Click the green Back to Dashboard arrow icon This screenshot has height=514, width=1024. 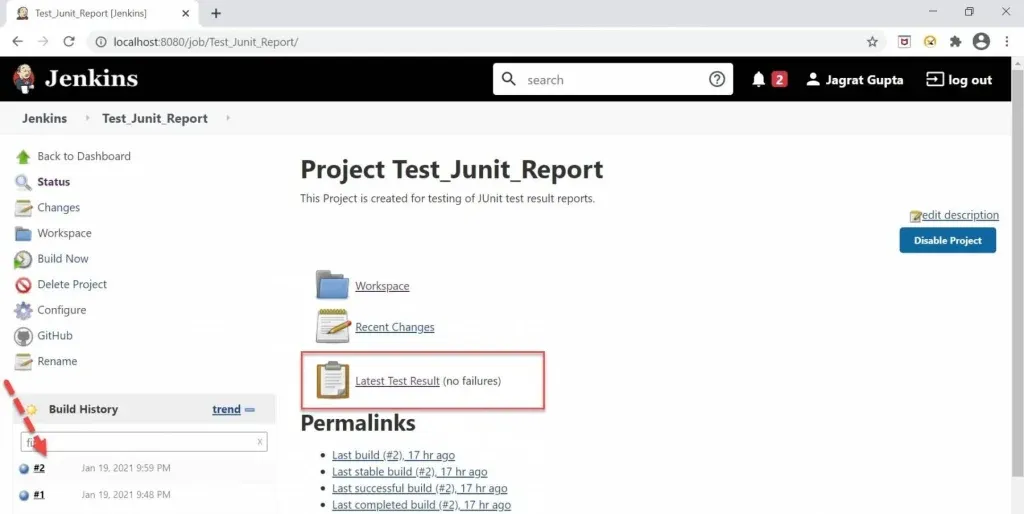pos(23,157)
